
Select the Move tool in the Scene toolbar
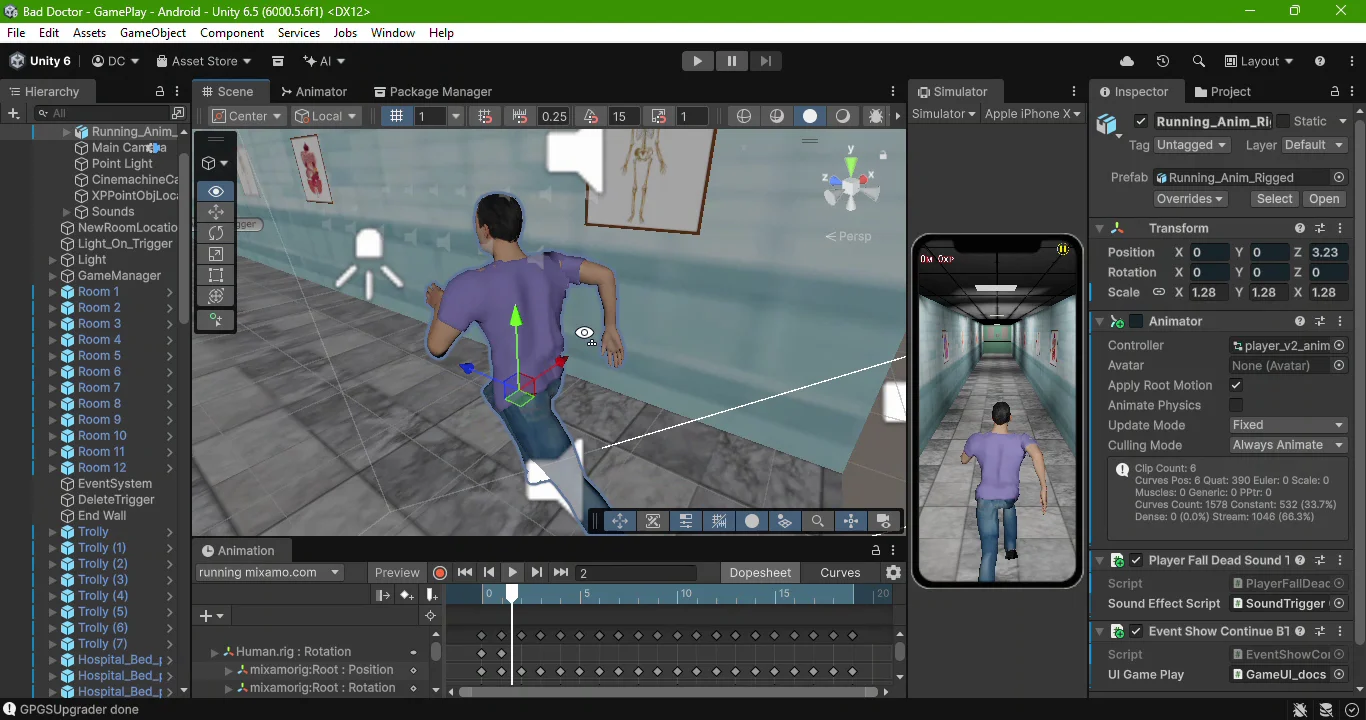(216, 212)
